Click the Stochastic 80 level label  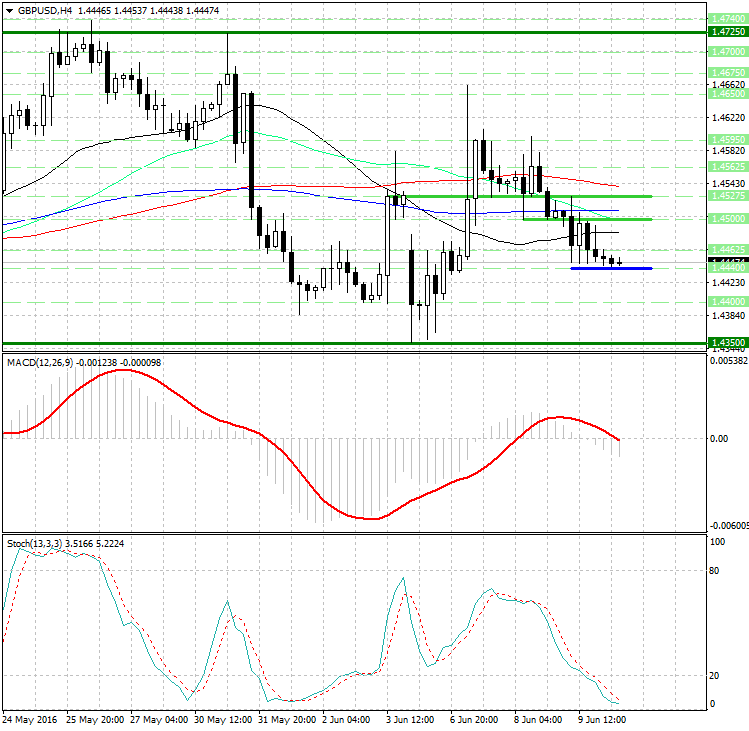click(x=715, y=571)
